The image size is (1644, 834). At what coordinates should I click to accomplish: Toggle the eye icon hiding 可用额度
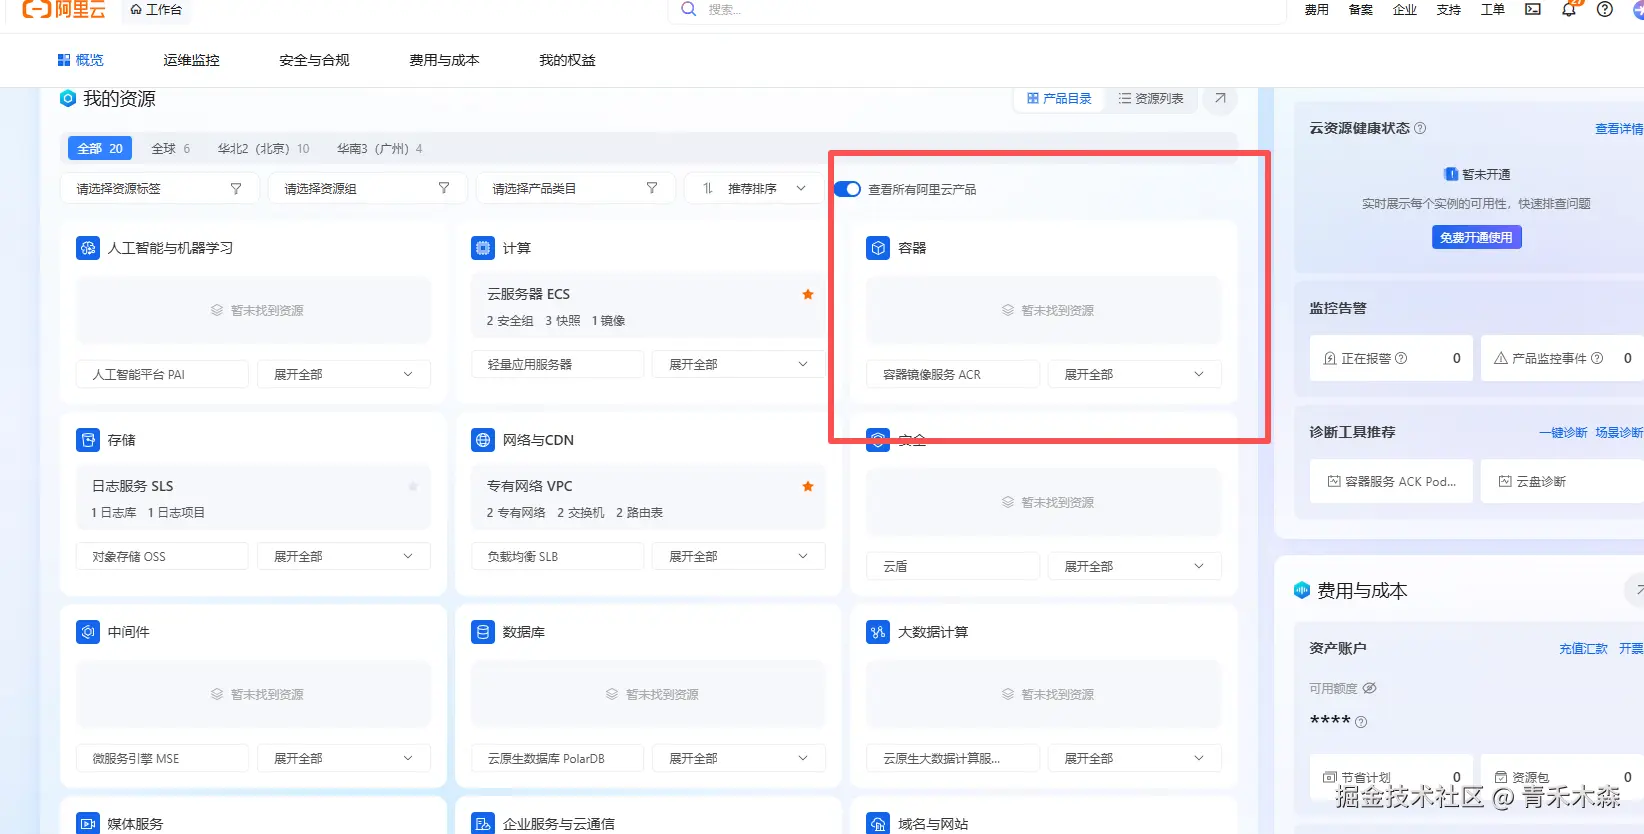1370,688
